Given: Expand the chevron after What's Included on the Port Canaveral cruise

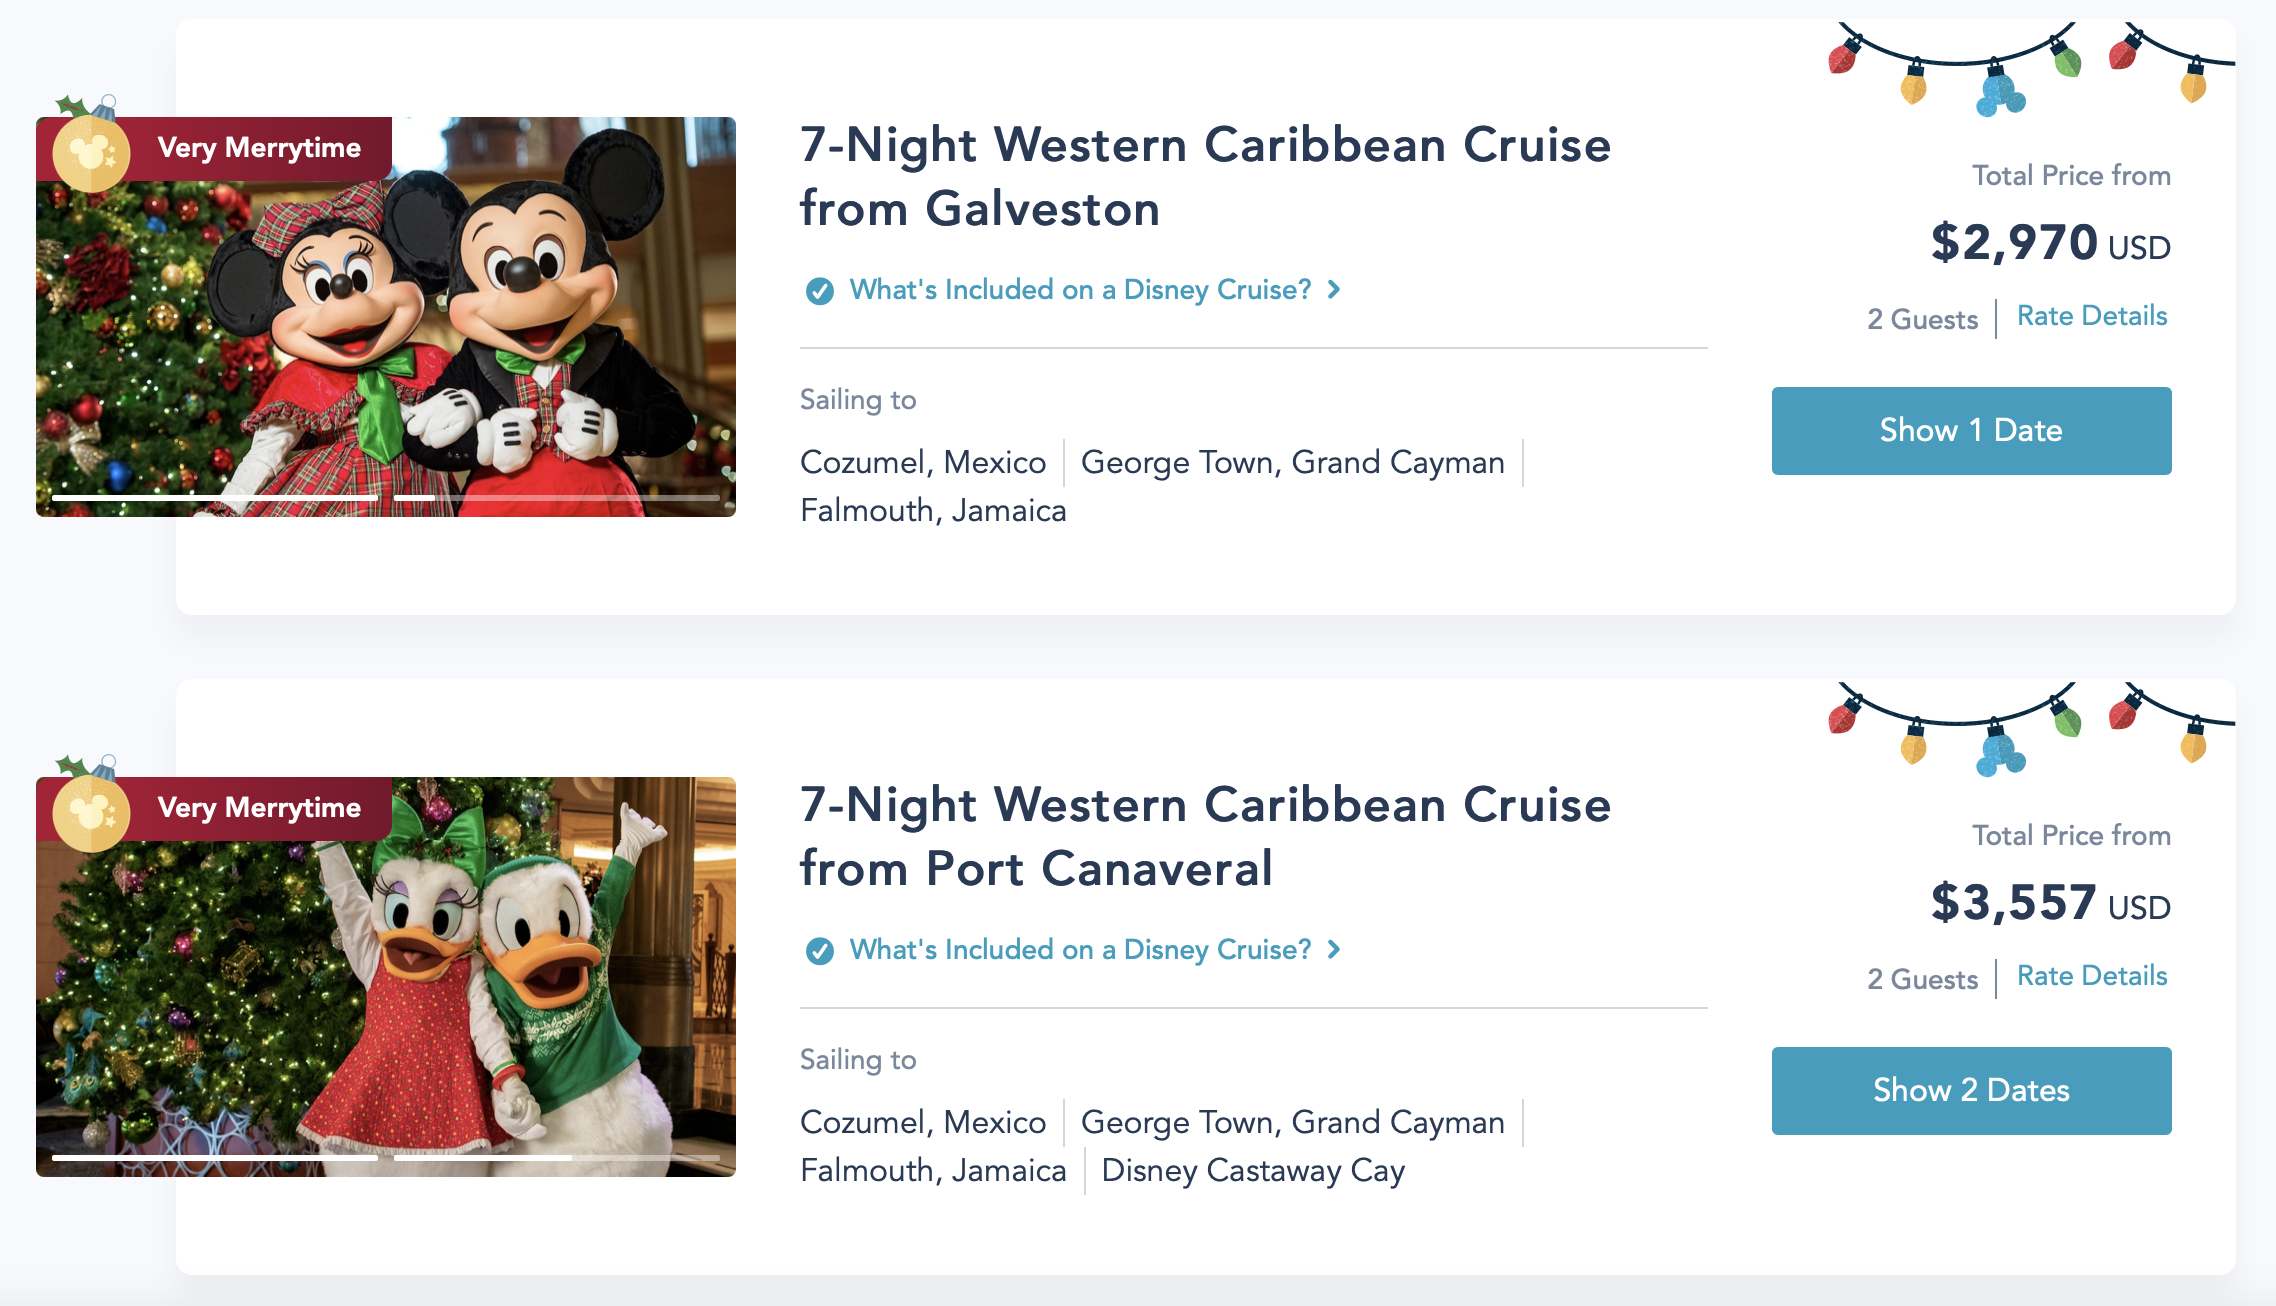Looking at the screenshot, I should point(1334,950).
